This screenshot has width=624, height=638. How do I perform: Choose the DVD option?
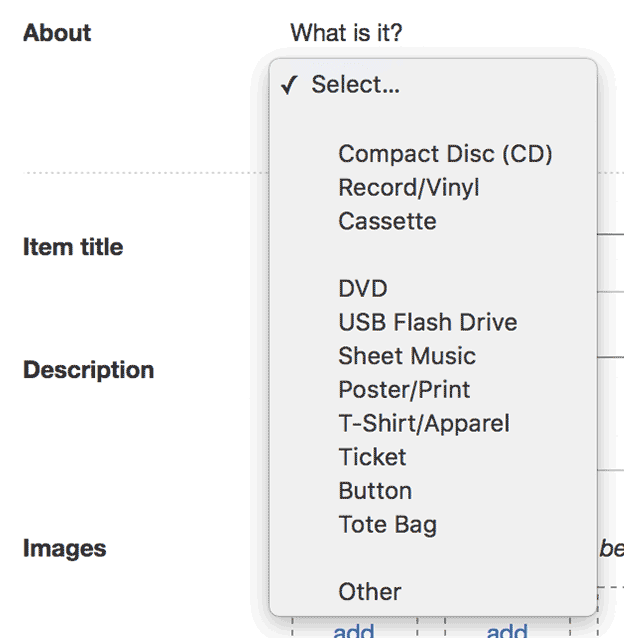pos(362,289)
